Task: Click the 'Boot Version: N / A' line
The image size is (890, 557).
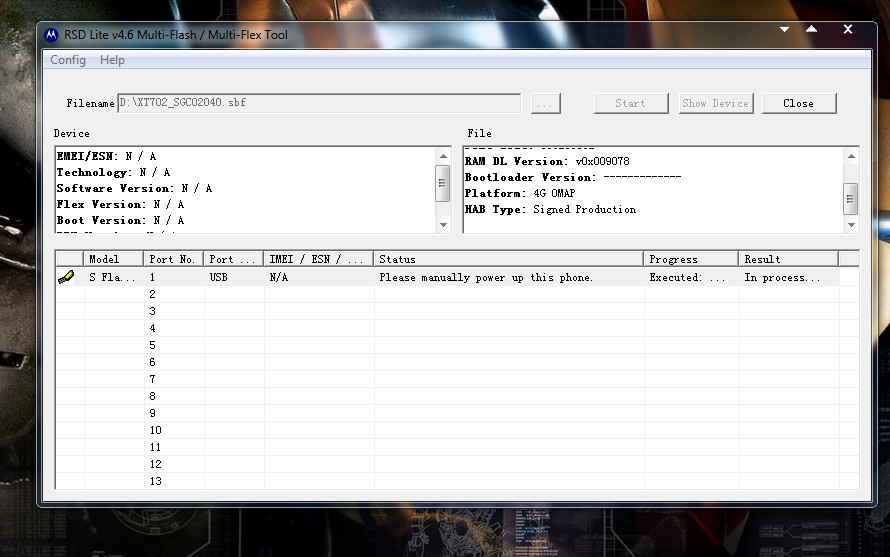Action: pyautogui.click(x=120, y=220)
